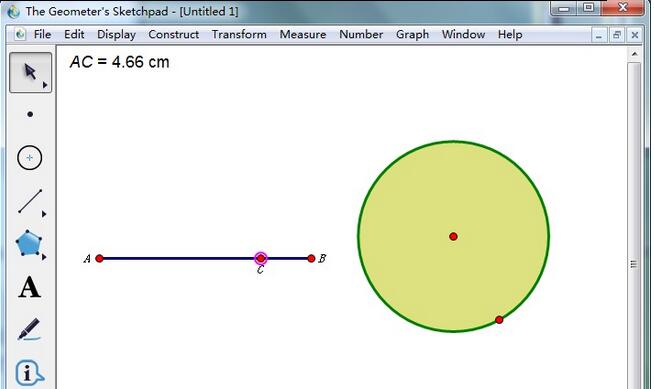Click the AC = 4.66 cm measurement
This screenshot has width=654, height=389.
(x=120, y=62)
